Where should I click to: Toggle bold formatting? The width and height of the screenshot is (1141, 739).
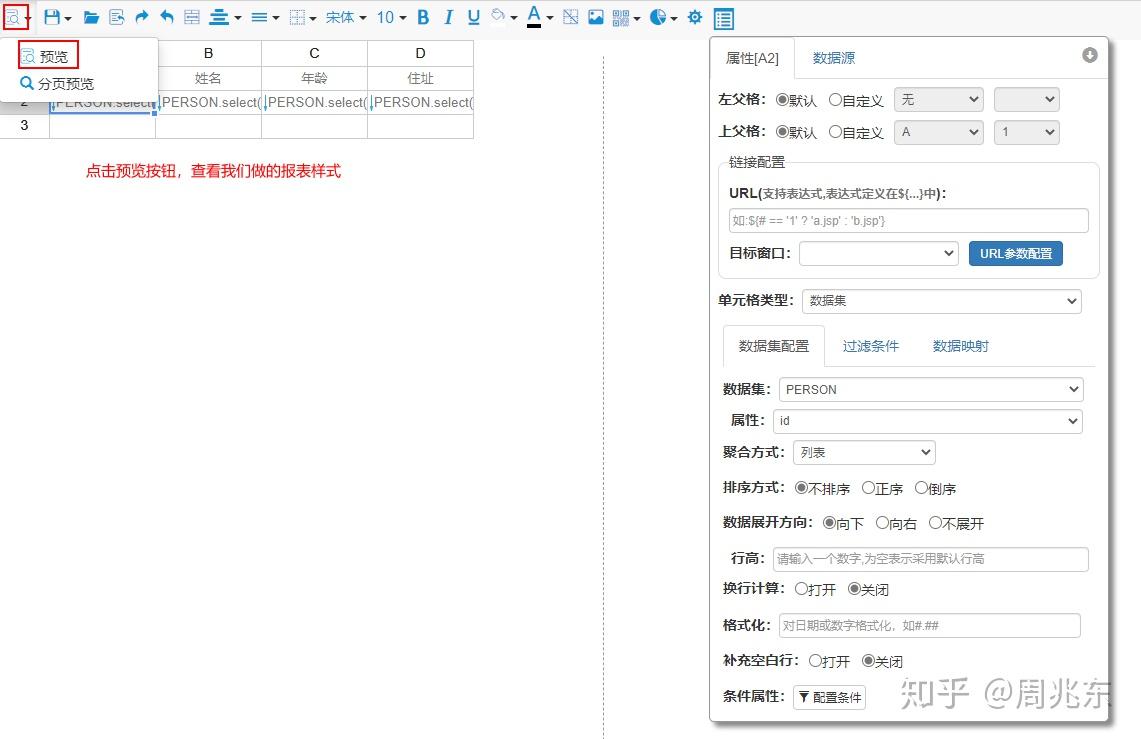tap(423, 17)
